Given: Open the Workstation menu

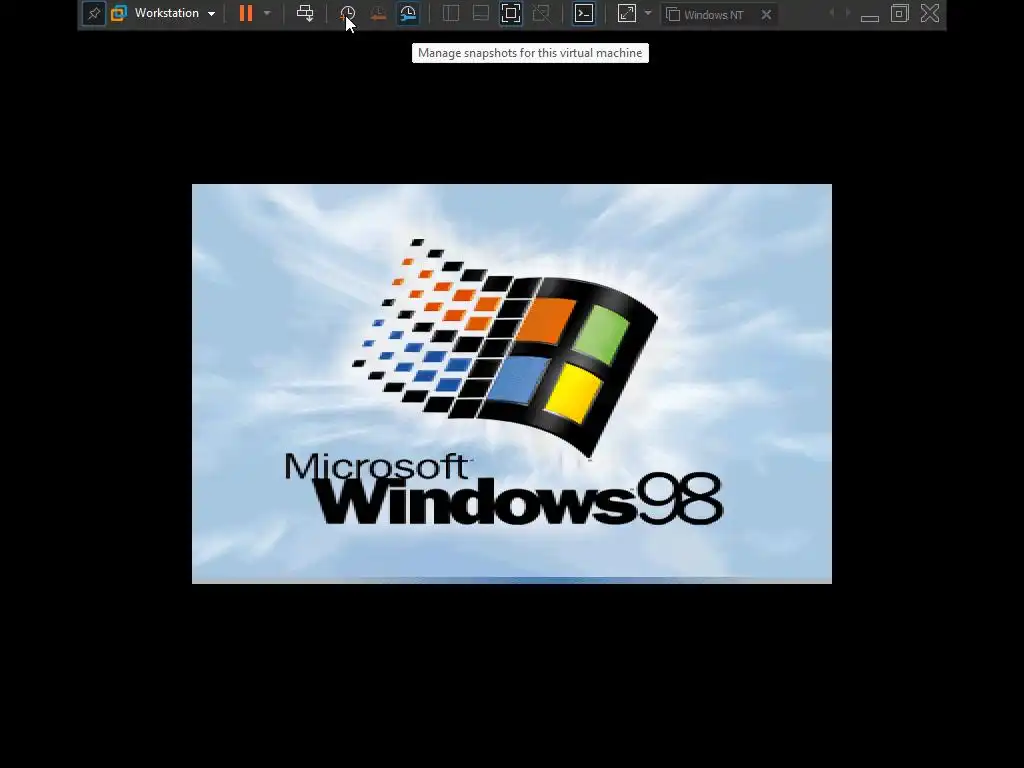Looking at the screenshot, I should click(x=164, y=13).
